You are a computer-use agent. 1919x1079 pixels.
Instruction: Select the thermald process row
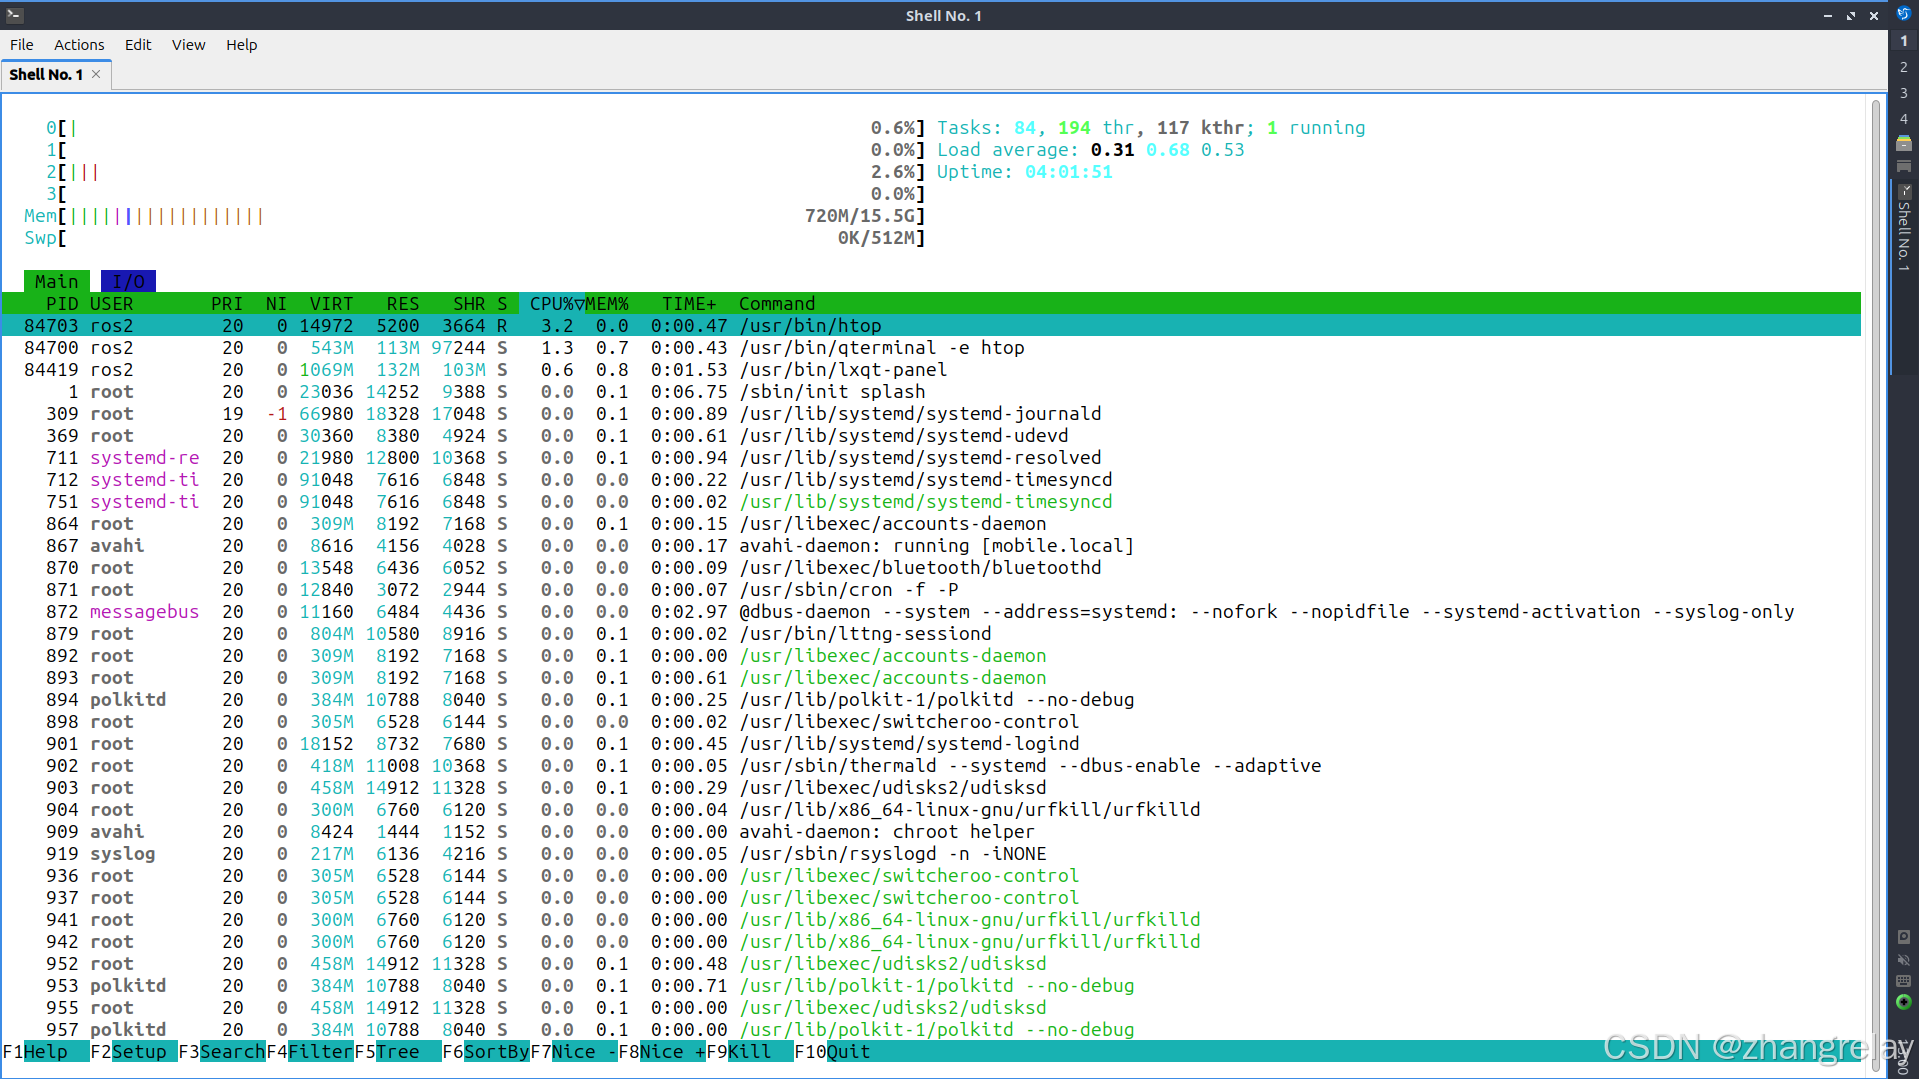[931, 766]
